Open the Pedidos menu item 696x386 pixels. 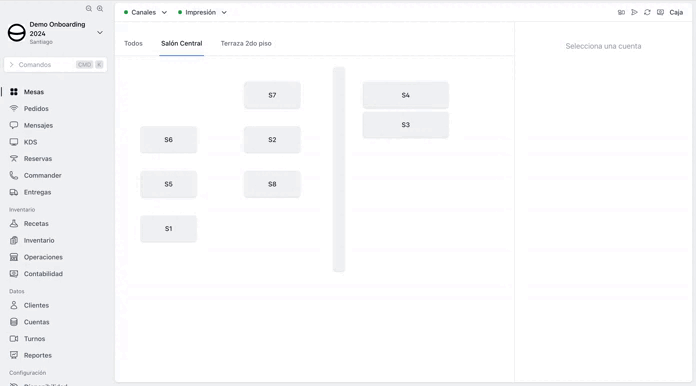[36, 109]
